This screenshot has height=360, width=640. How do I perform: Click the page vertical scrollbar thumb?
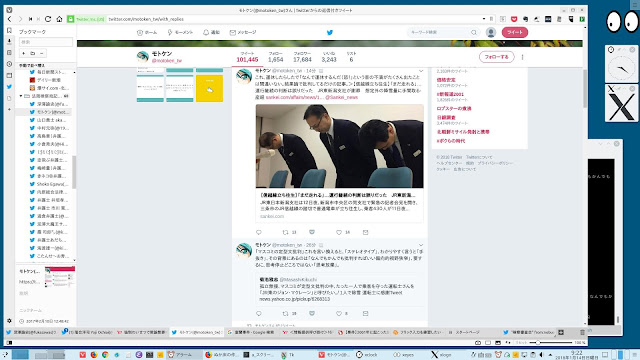[585, 88]
